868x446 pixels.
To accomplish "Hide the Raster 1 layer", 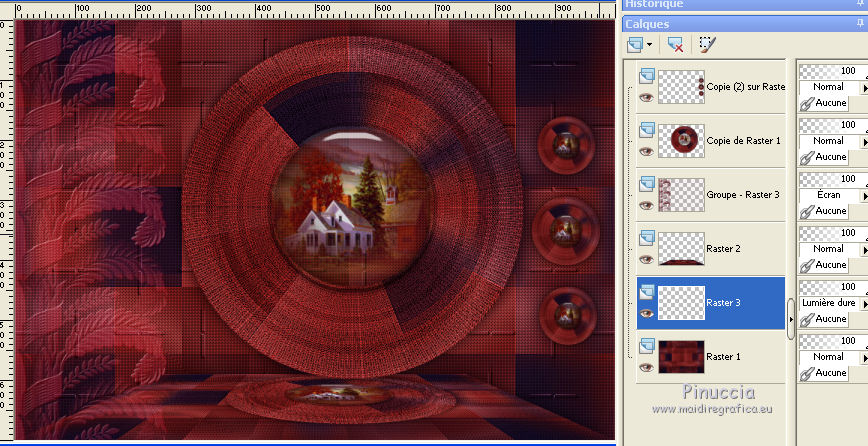I will click(646, 367).
